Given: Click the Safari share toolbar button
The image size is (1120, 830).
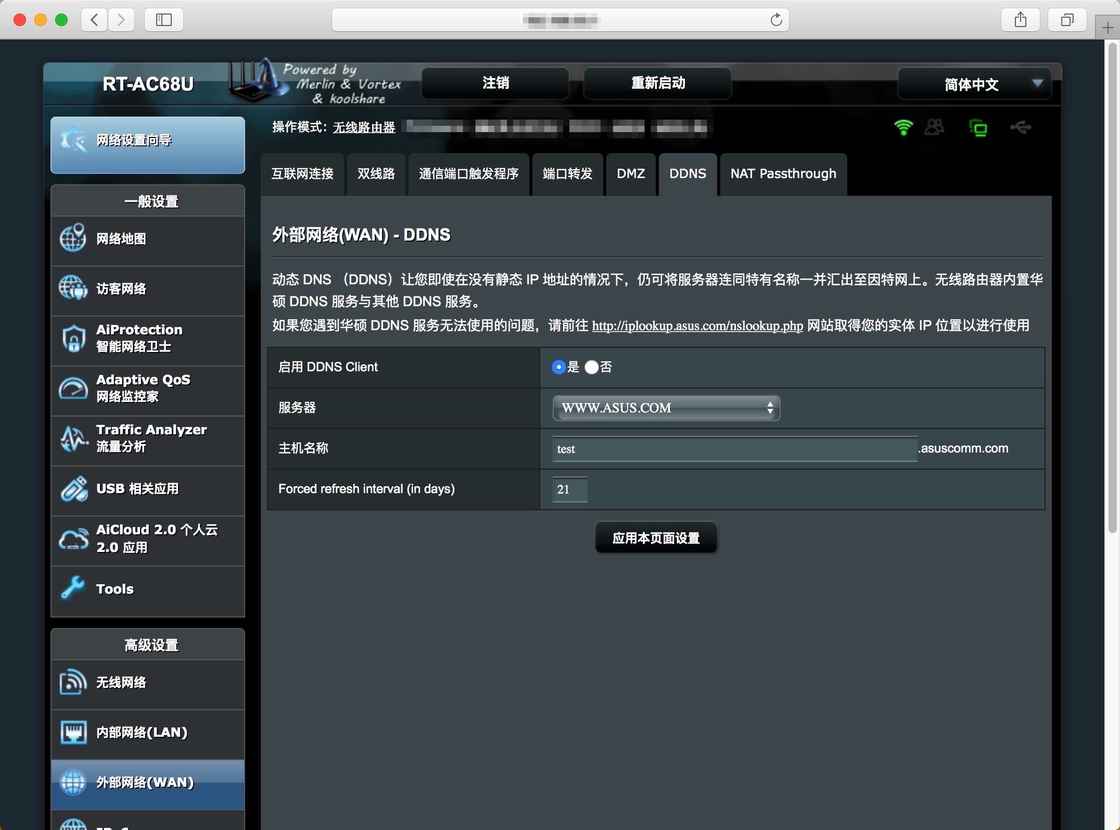Looking at the screenshot, I should (1020, 20).
